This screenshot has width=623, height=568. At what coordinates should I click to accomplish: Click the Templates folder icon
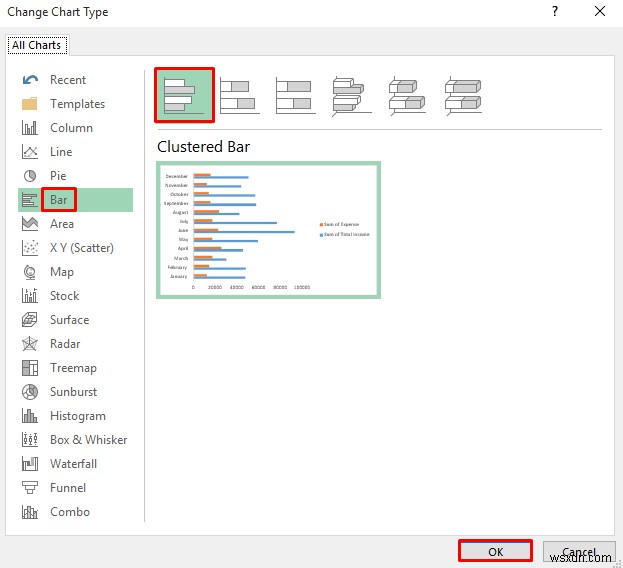coord(30,104)
